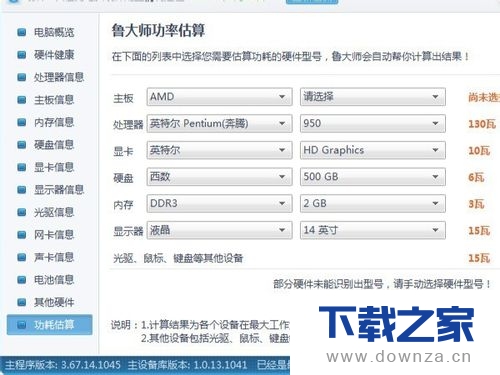This screenshot has height=375, width=500.
Task: Click the 主设备库版本 1.0.13.1041 status text
Action: pyautogui.click(x=187, y=365)
